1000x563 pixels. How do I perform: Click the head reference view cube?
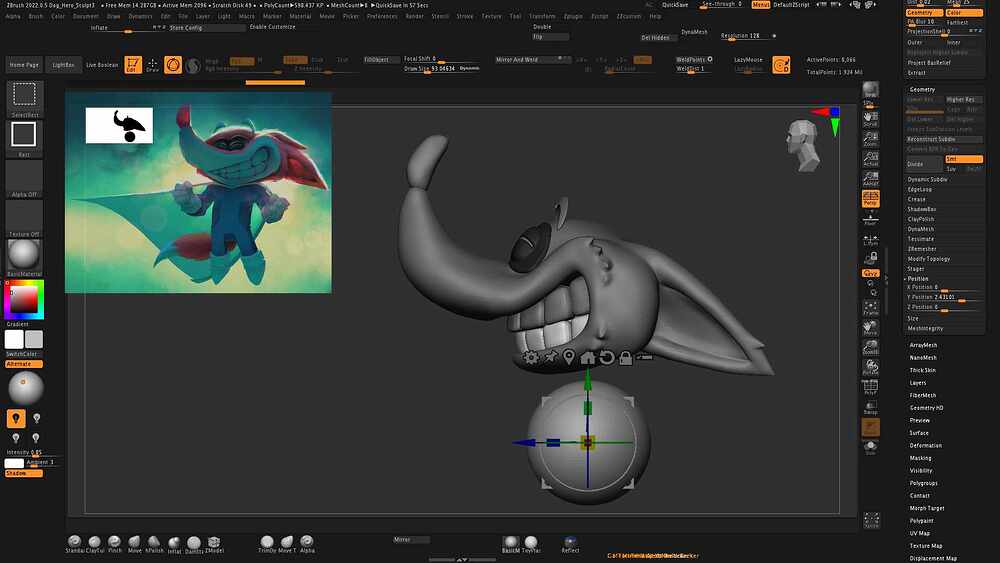[802, 145]
